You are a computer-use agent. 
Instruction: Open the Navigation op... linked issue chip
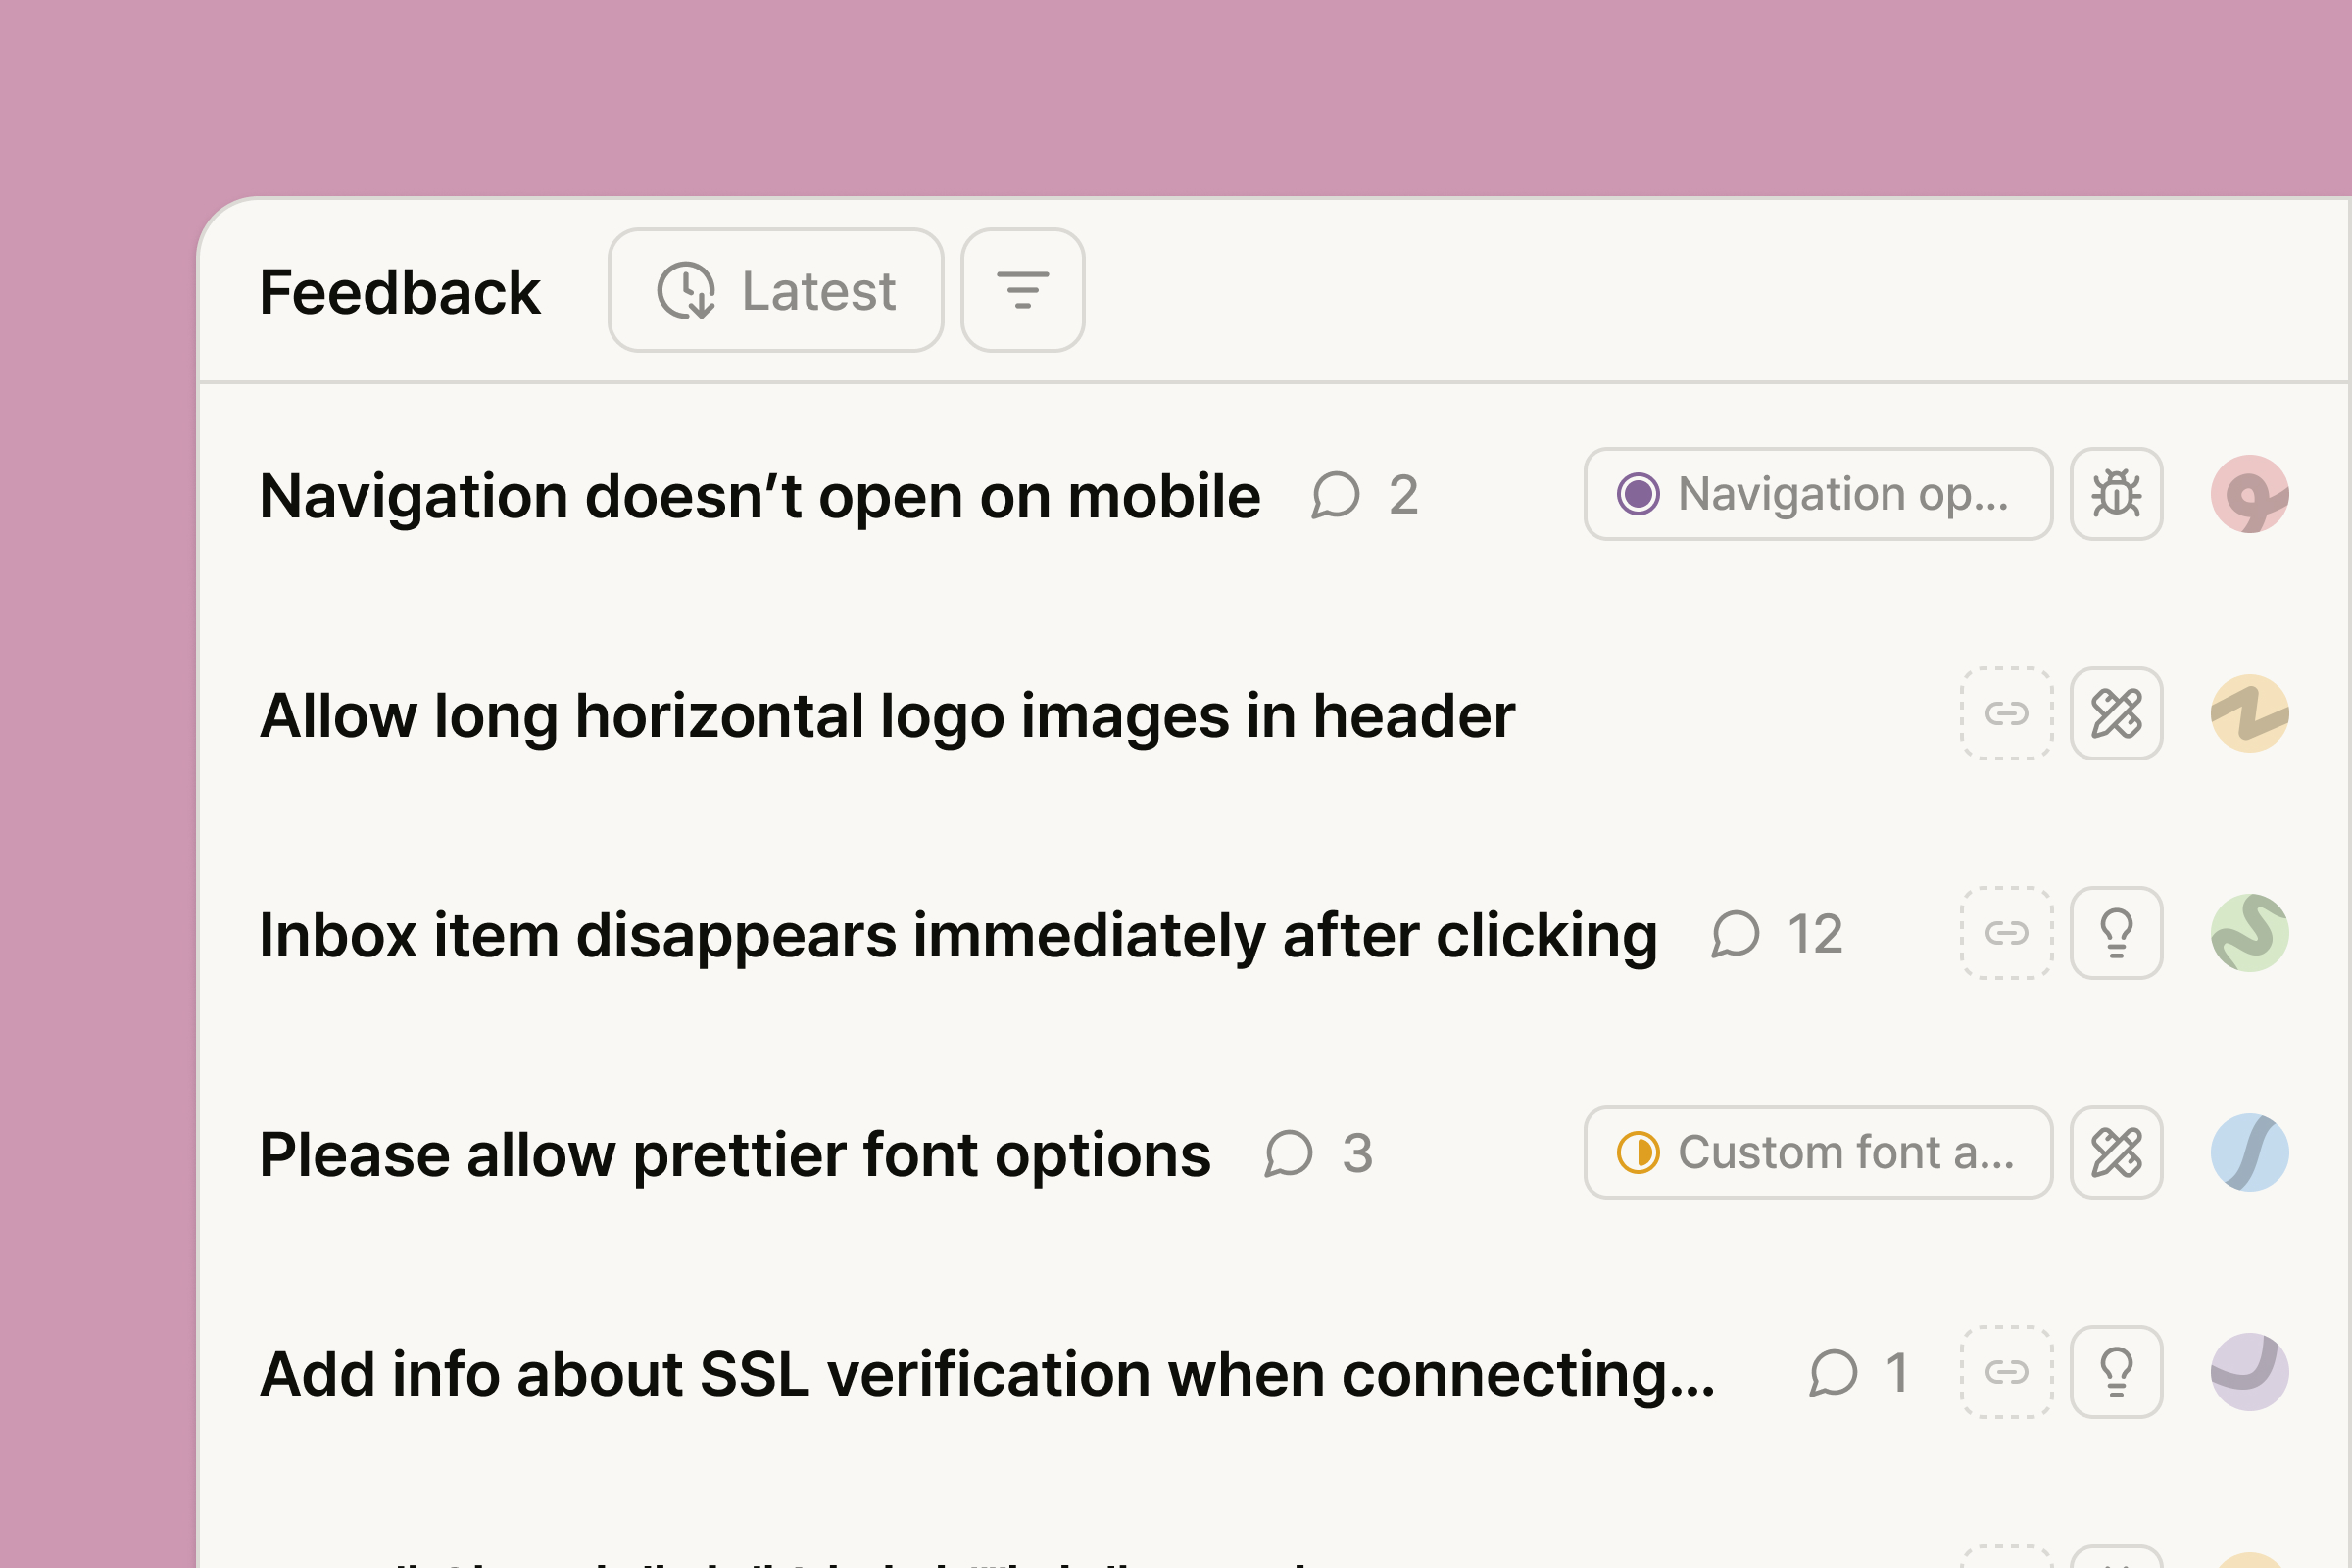click(1818, 494)
